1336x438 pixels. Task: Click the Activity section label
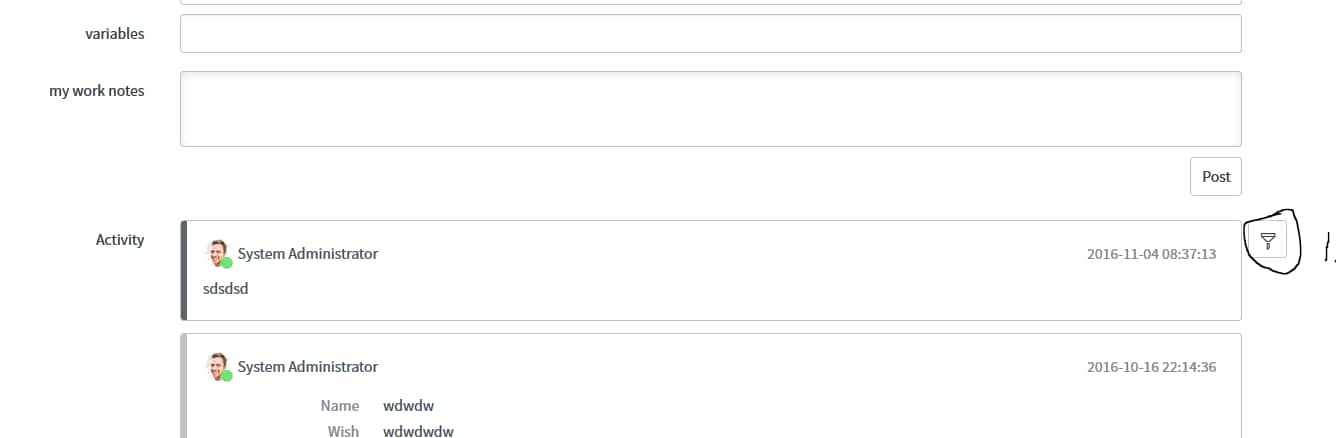120,240
